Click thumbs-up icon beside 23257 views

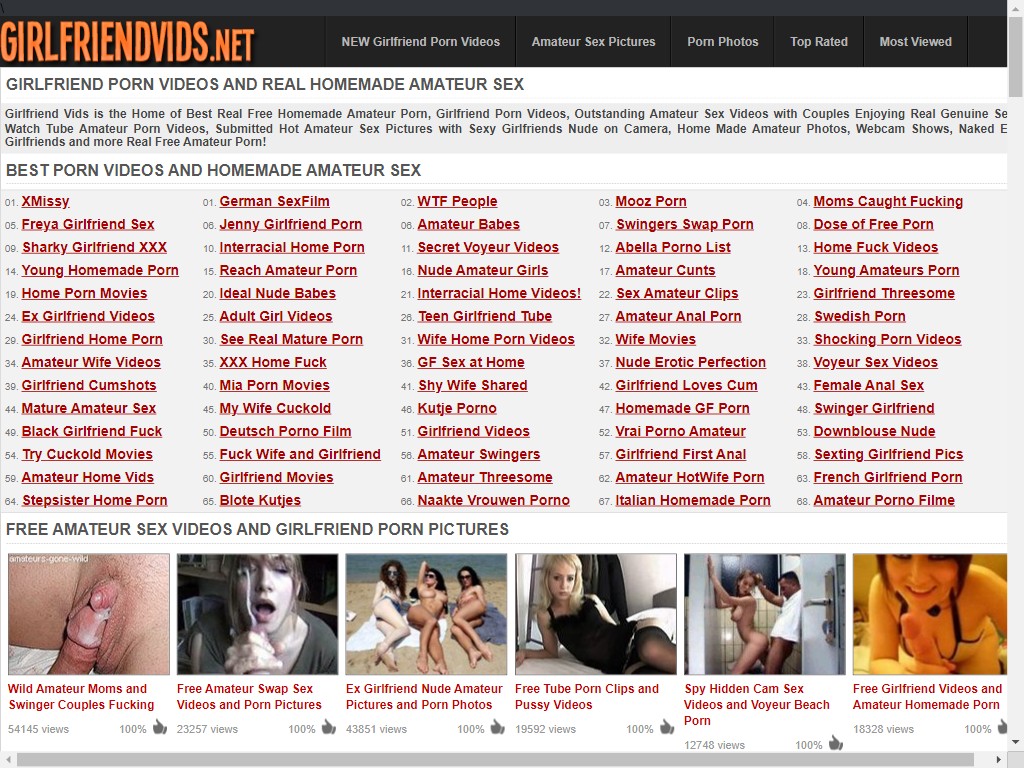click(329, 728)
